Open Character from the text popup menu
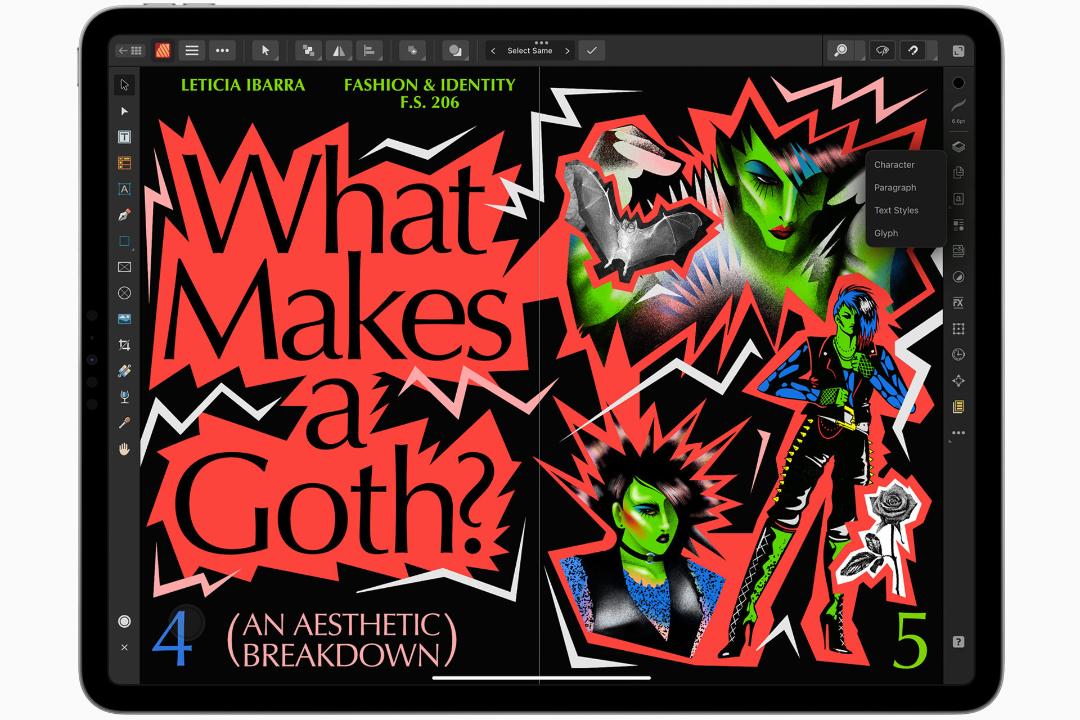Image resolution: width=1080 pixels, height=720 pixels. point(894,165)
